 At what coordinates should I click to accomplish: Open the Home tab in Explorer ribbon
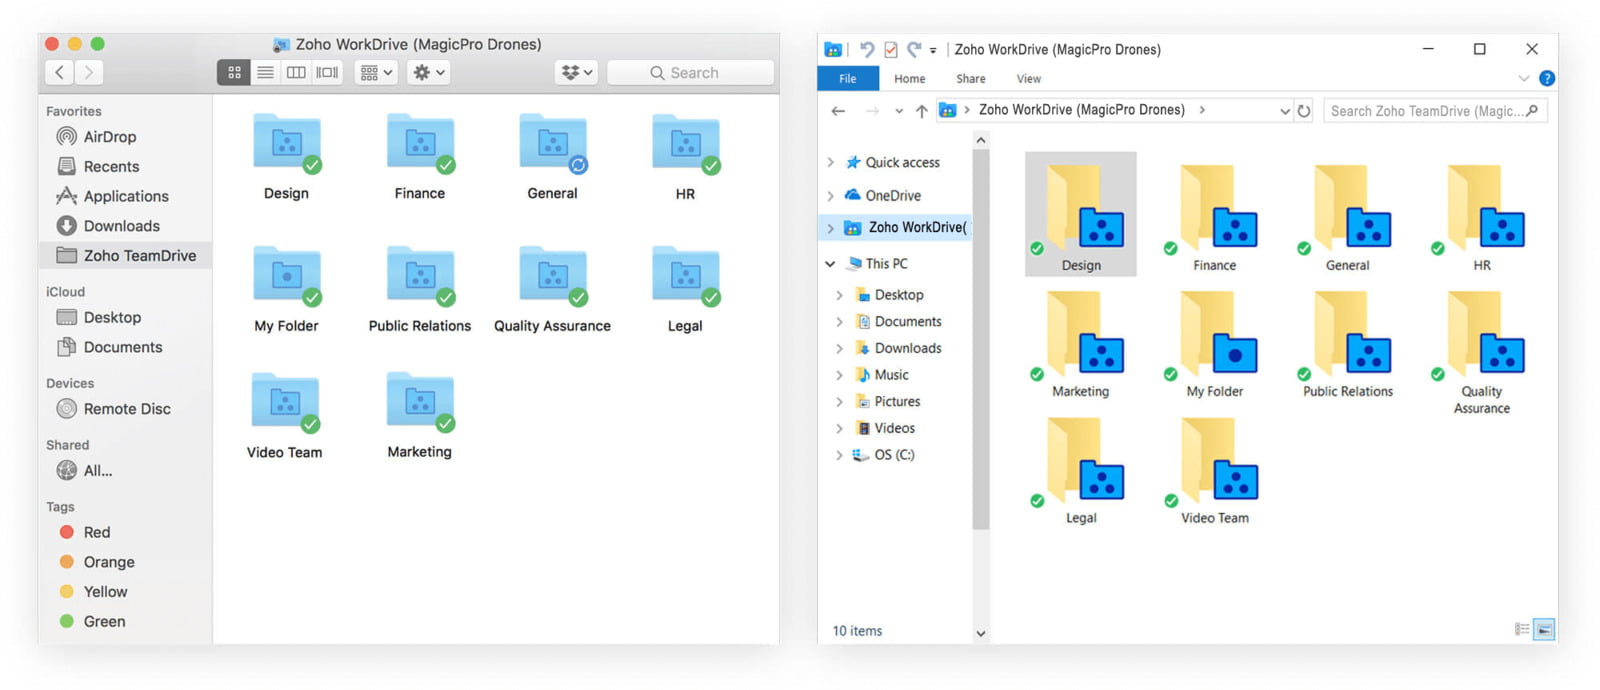pos(909,79)
